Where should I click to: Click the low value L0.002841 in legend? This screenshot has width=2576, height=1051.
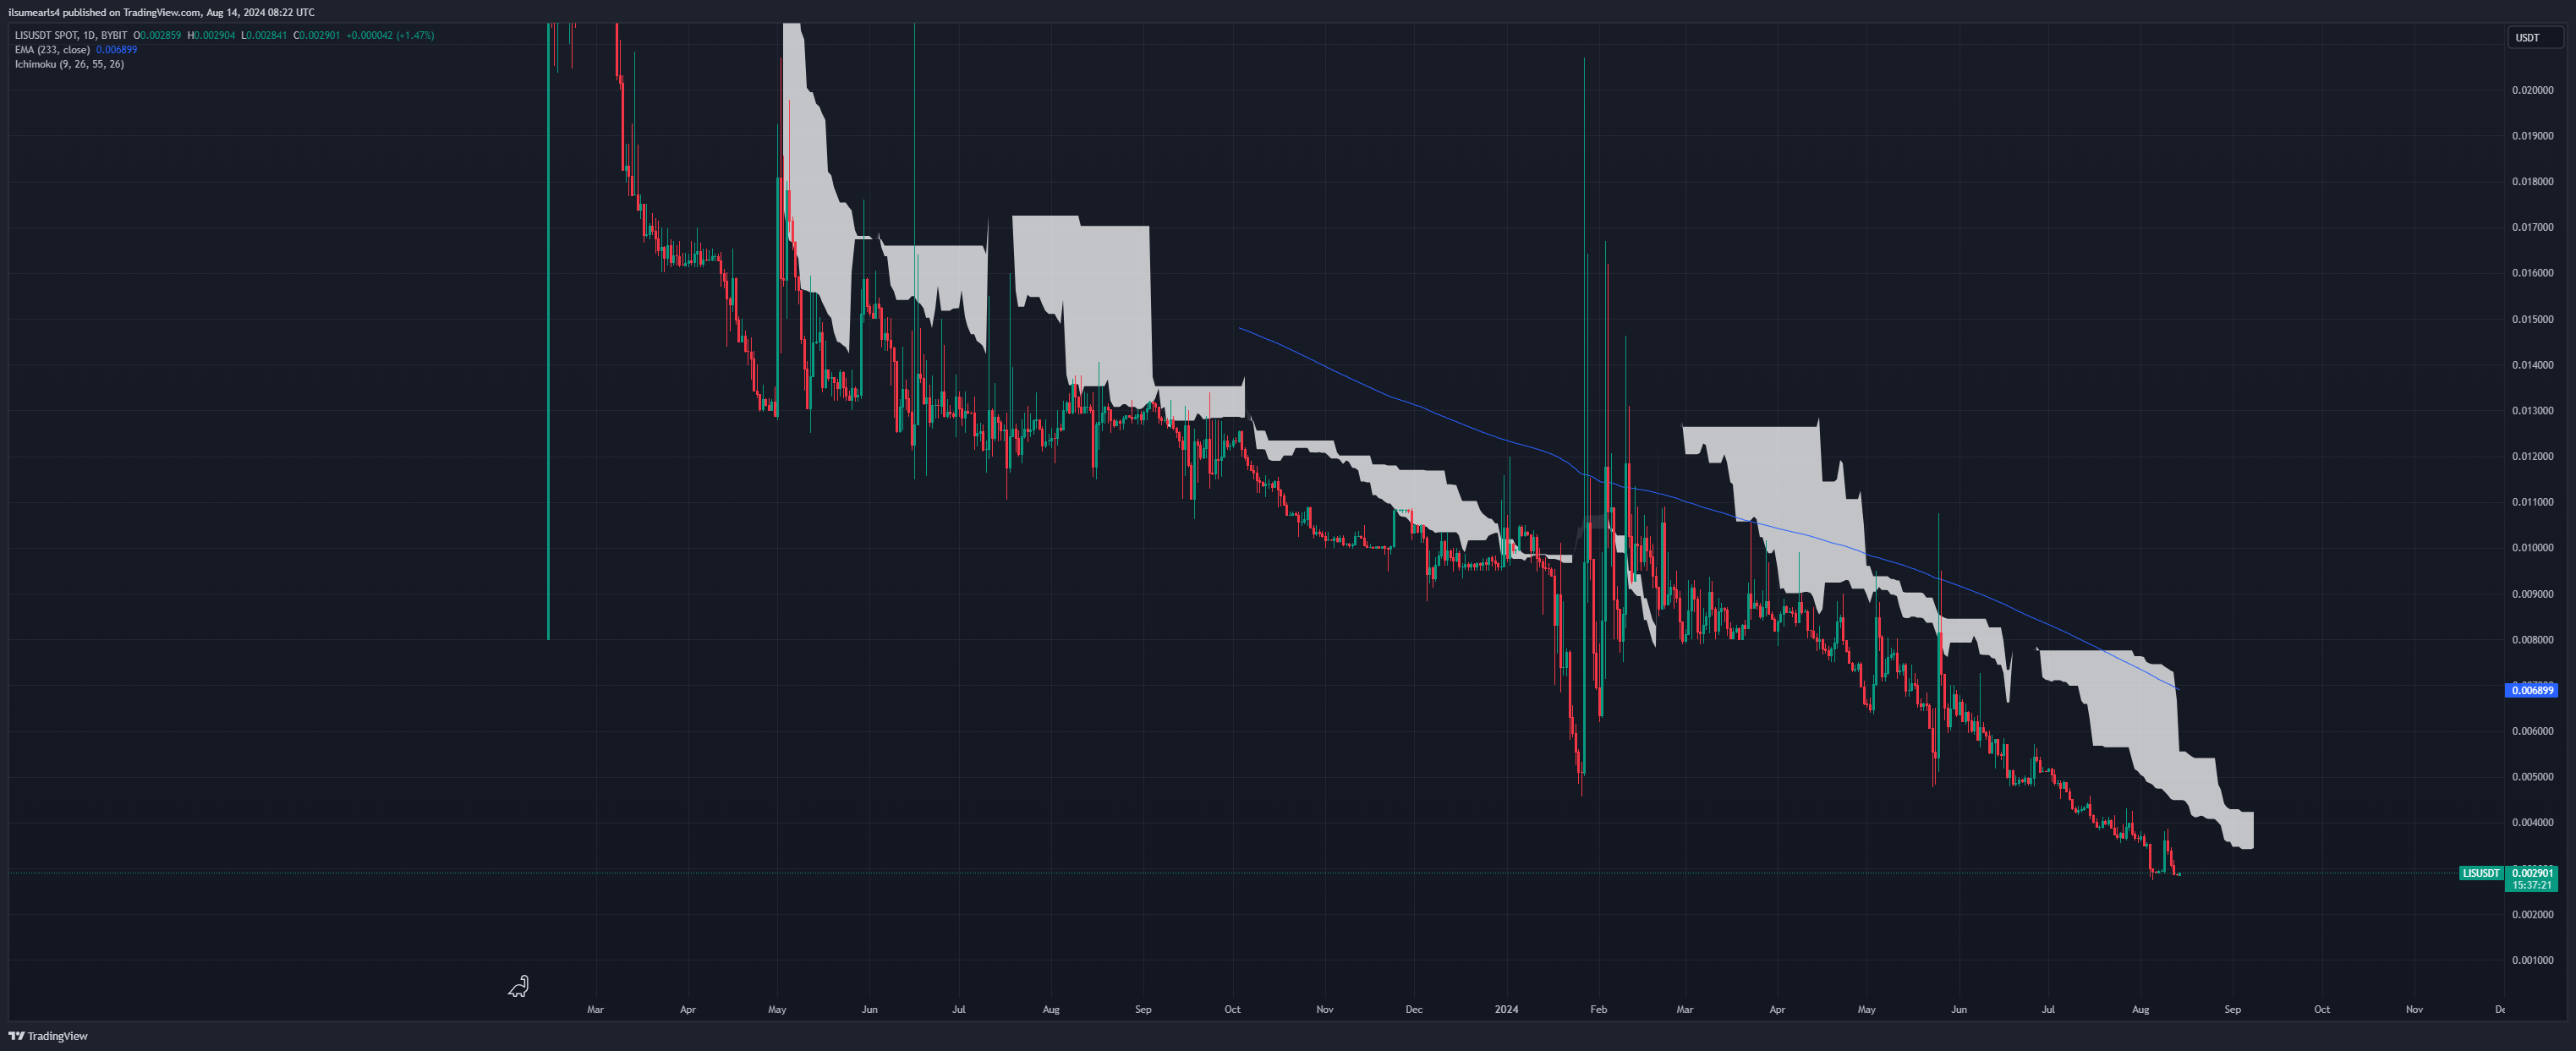tap(264, 35)
